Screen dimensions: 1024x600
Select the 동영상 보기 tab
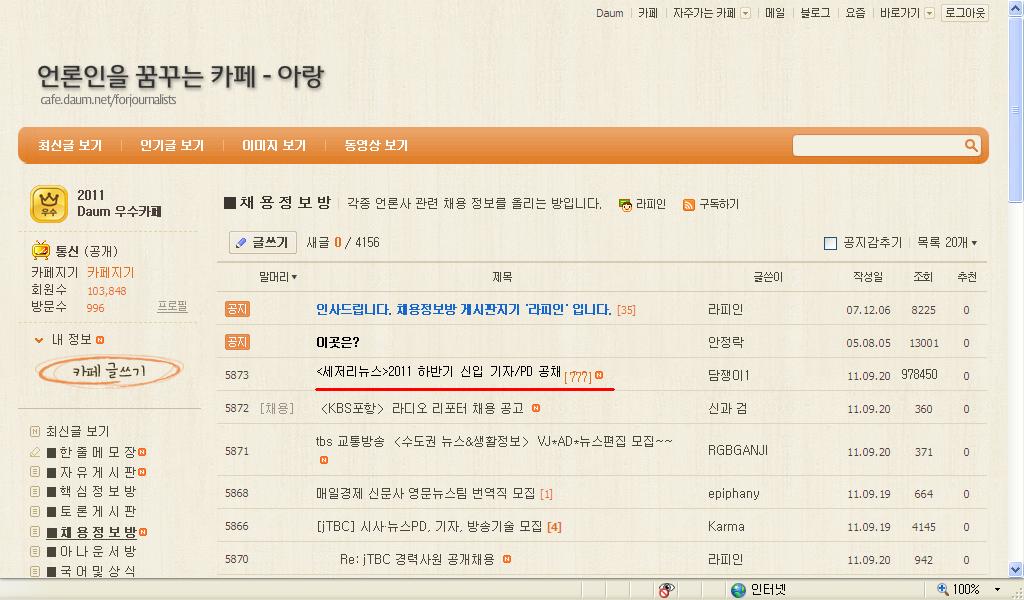coord(376,146)
